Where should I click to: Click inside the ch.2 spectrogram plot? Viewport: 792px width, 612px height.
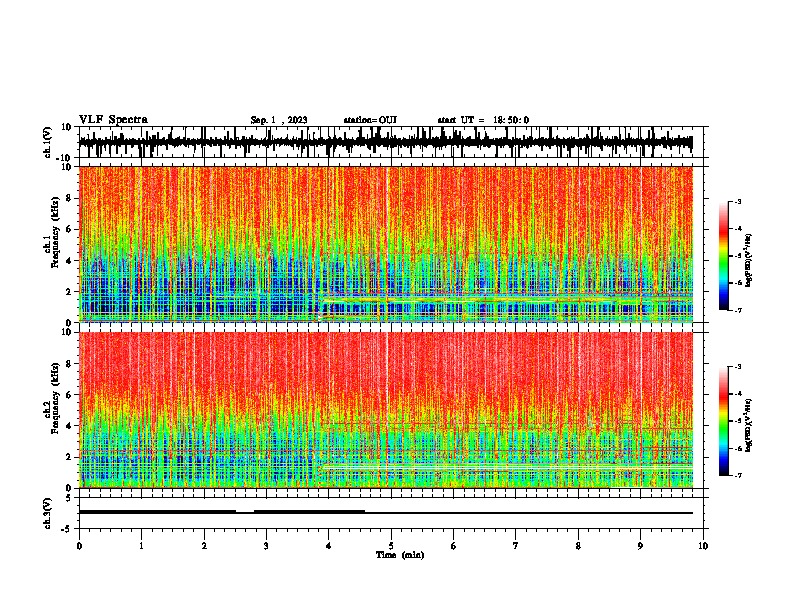386,410
